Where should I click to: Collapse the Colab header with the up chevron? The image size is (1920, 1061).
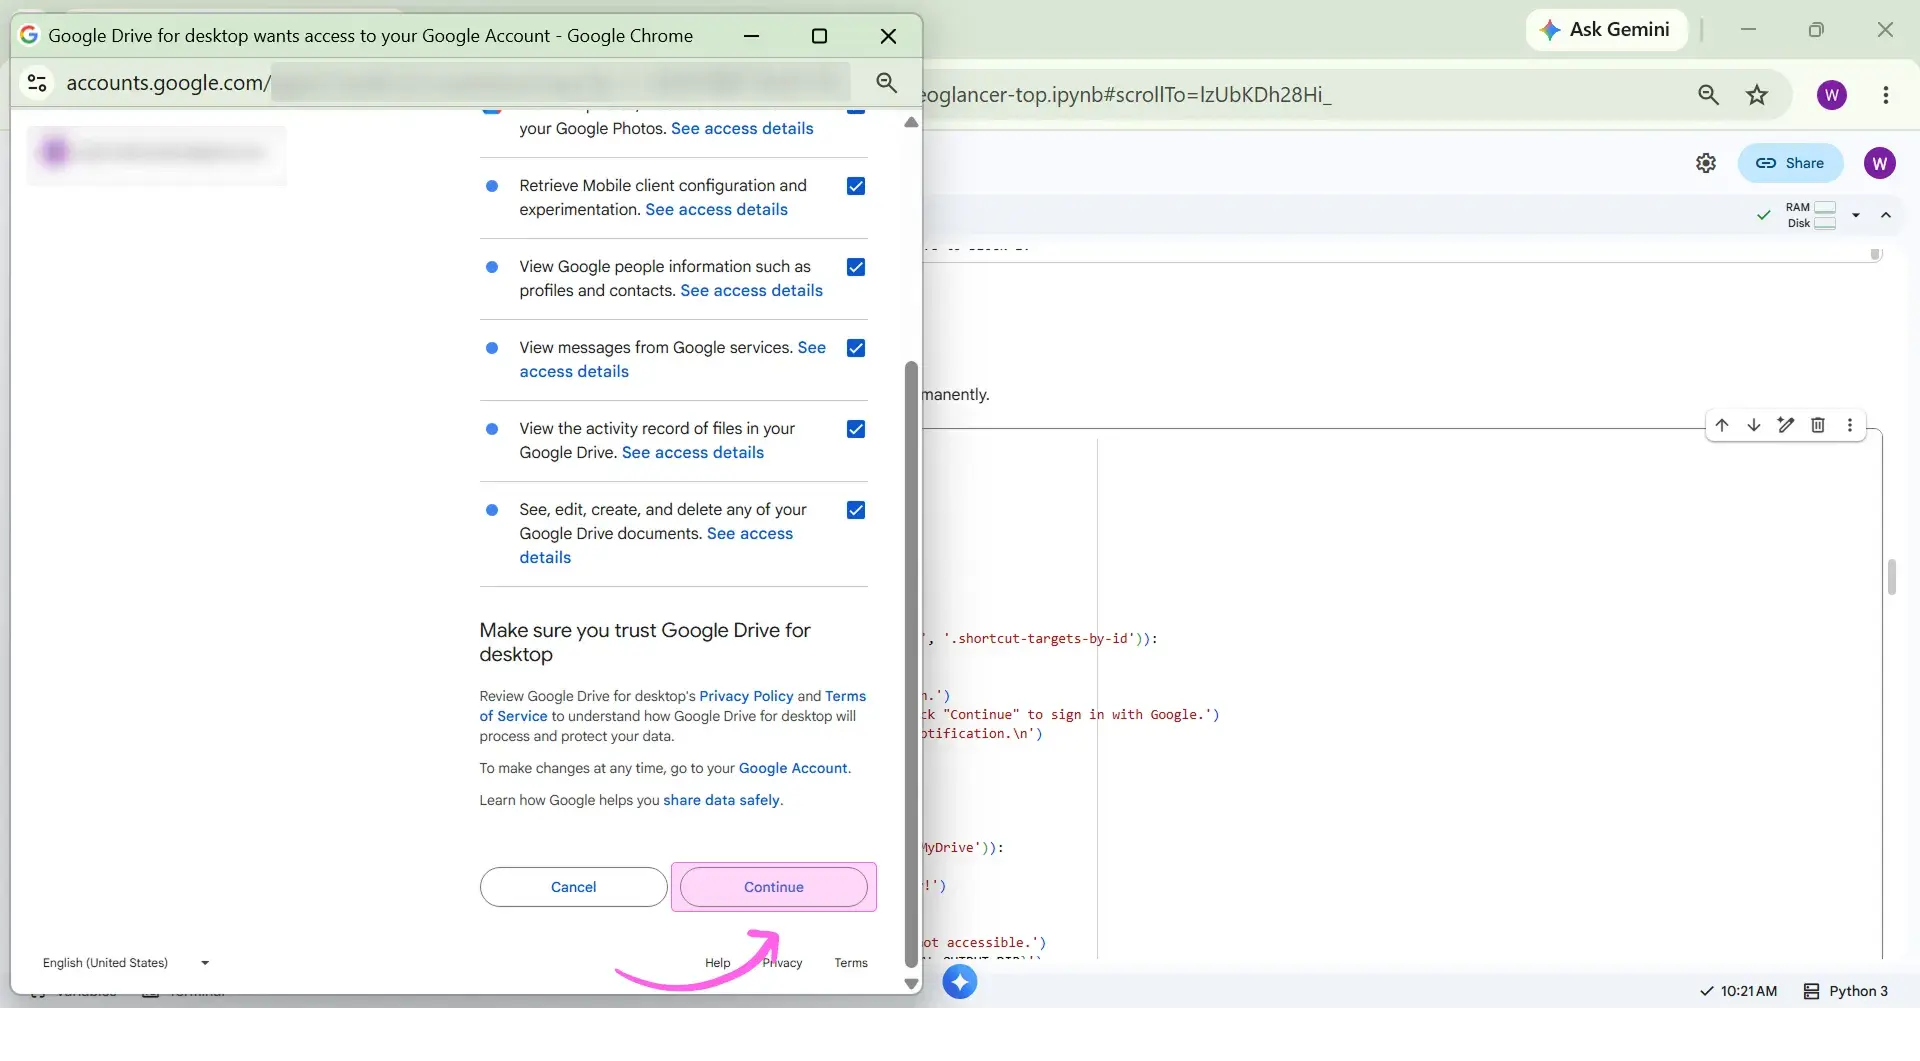(x=1886, y=215)
